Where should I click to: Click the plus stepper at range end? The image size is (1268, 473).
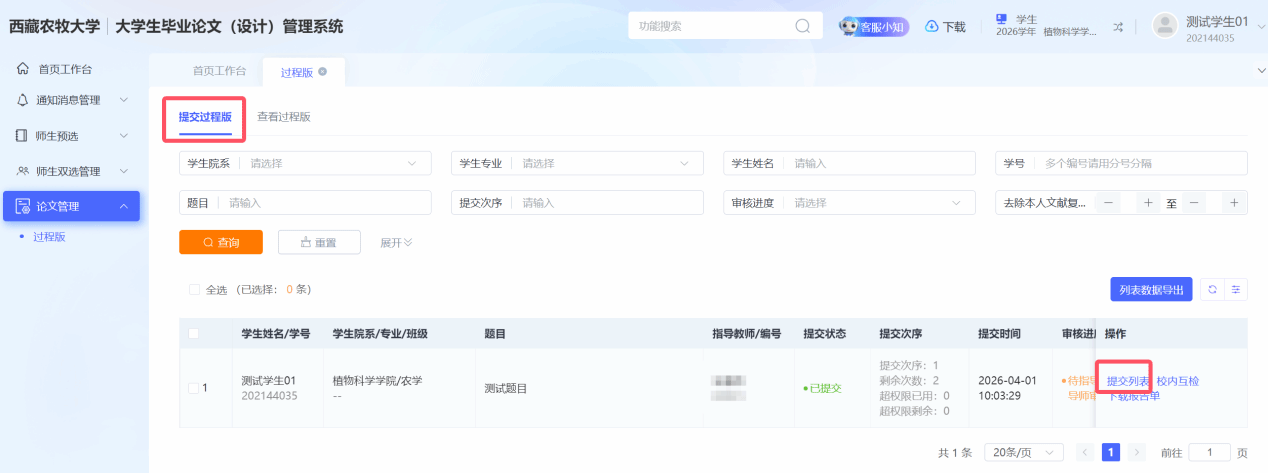point(1234,203)
